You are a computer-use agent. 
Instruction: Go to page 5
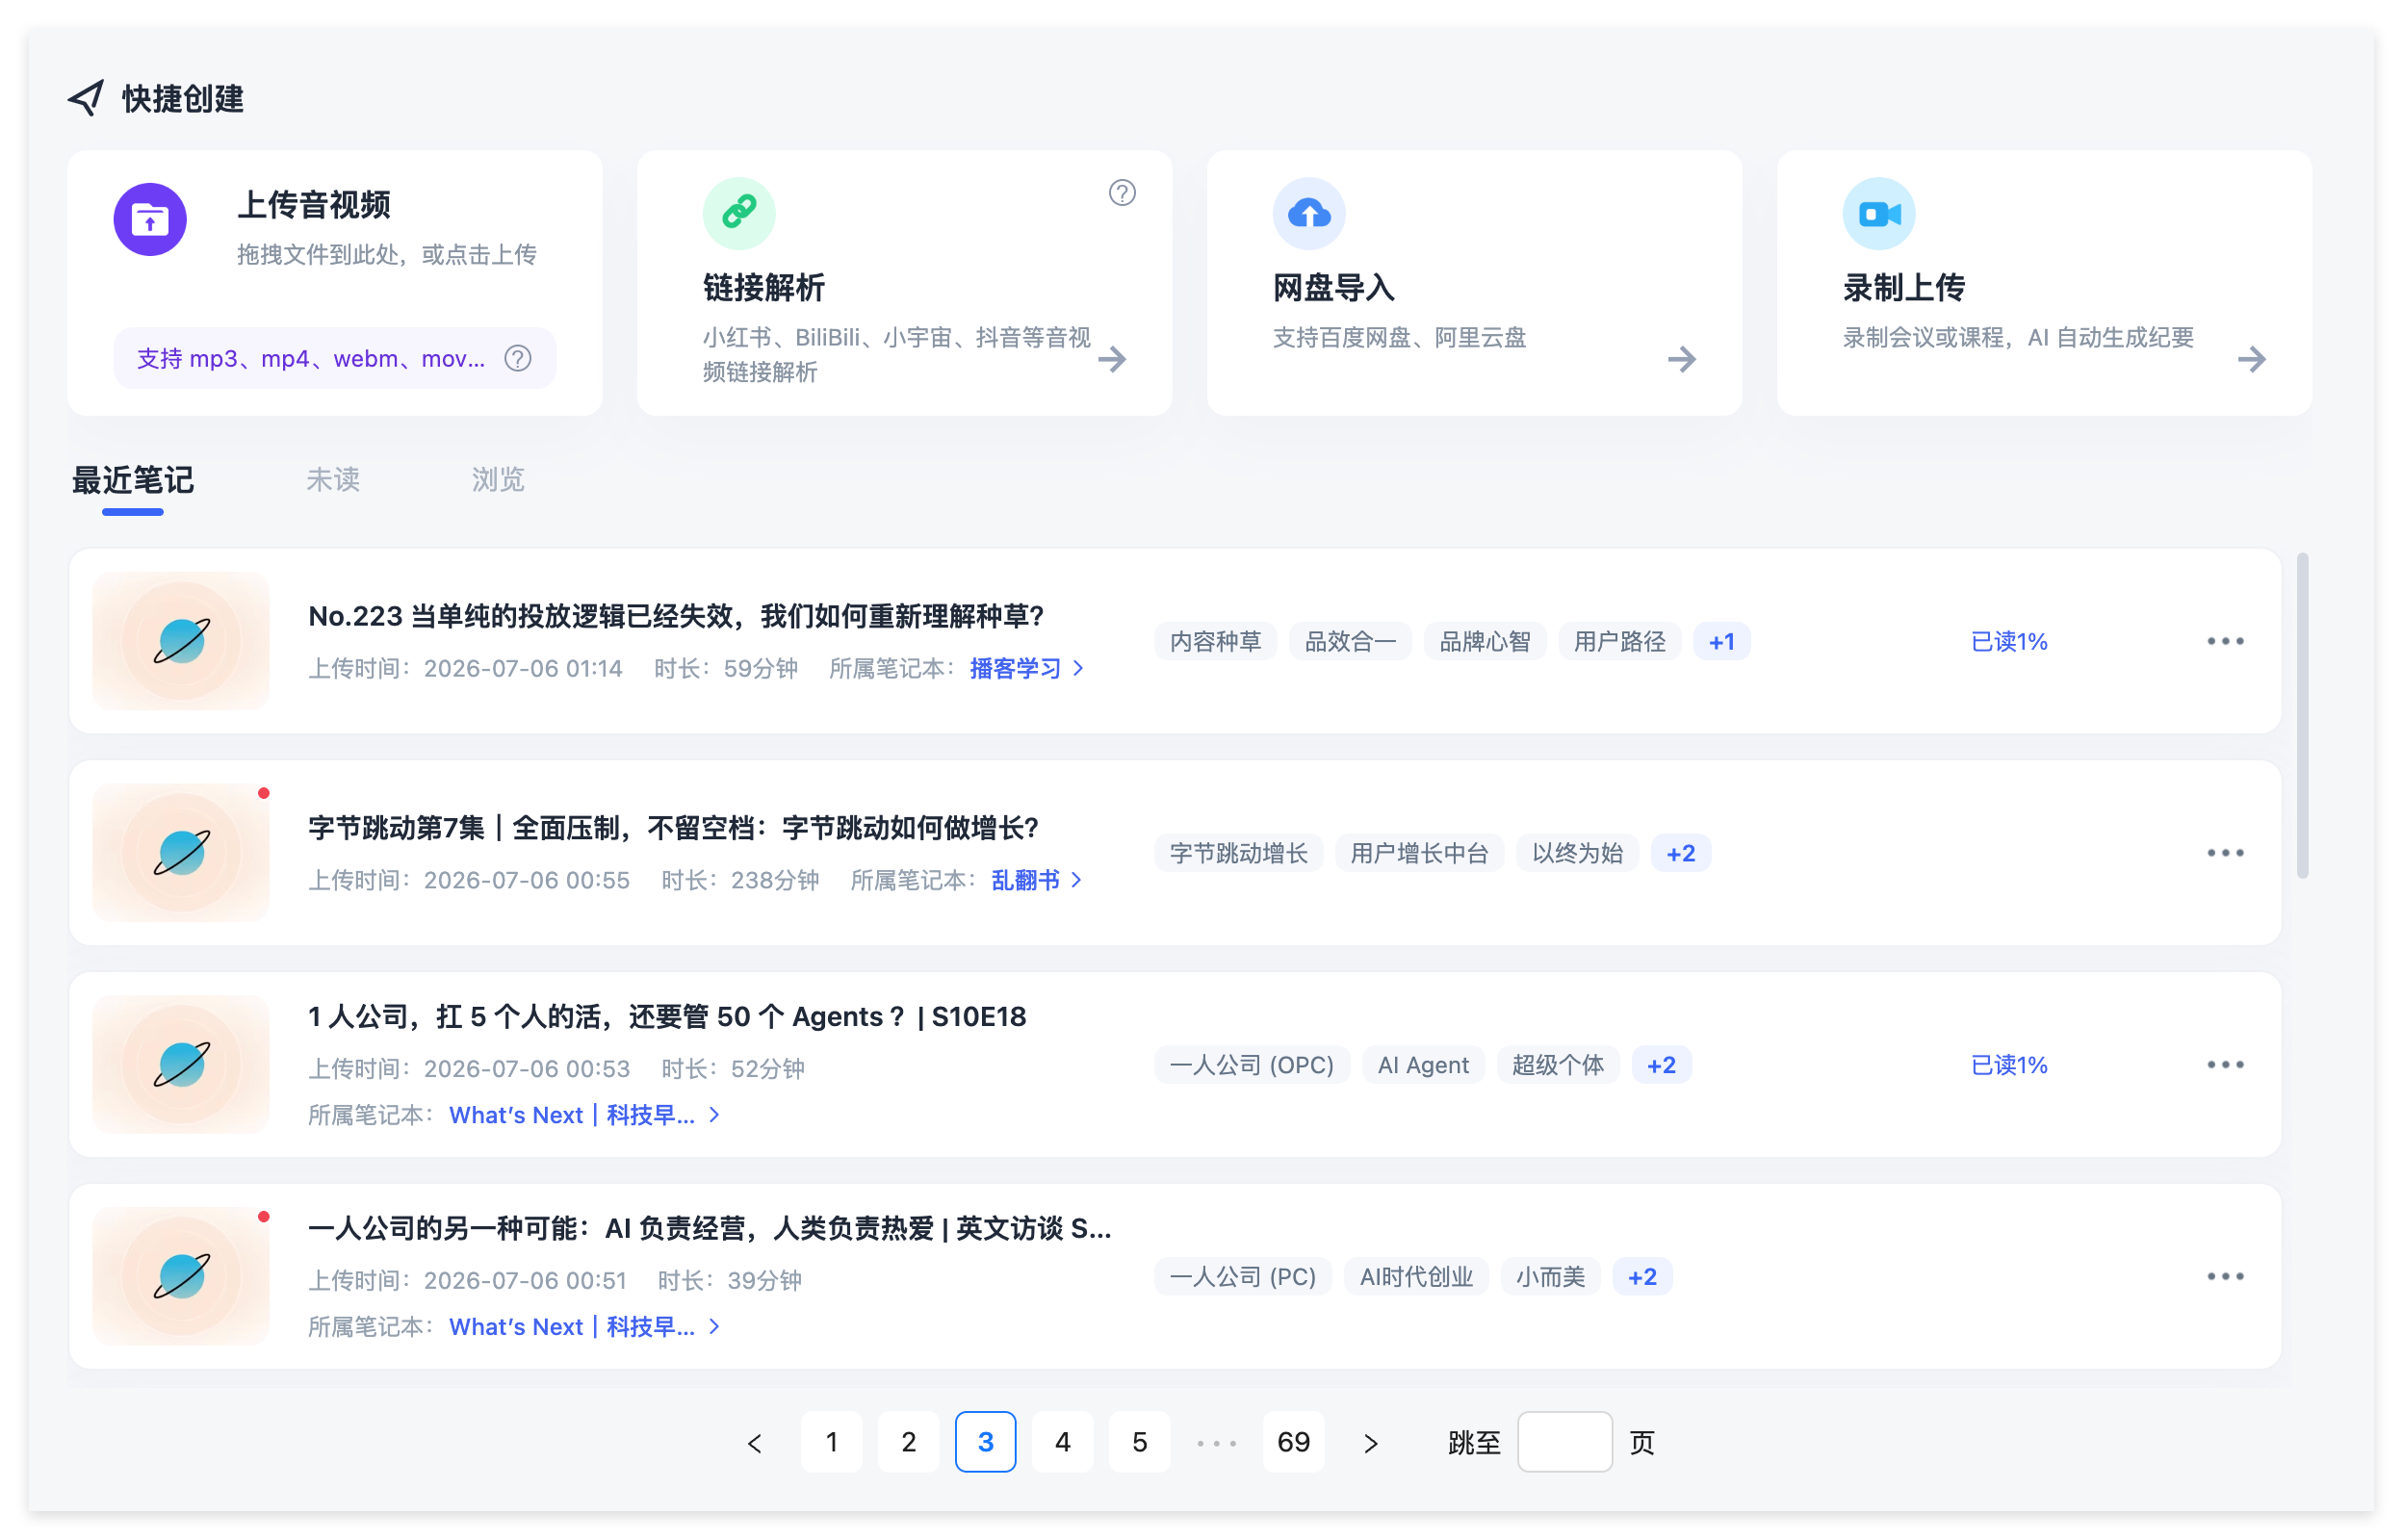click(1140, 1443)
